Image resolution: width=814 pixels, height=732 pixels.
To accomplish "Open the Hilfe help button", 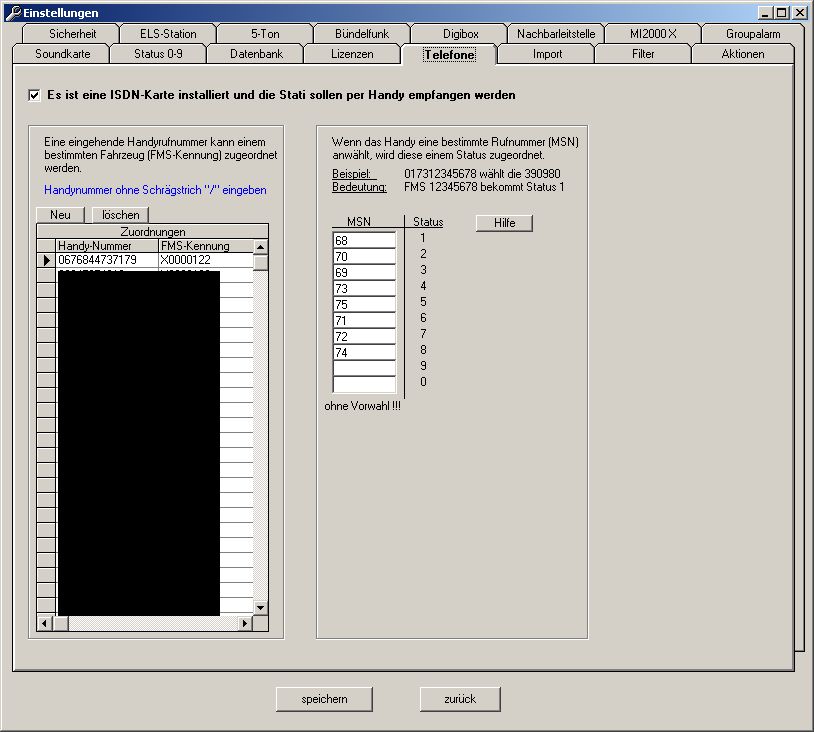I will pos(504,223).
